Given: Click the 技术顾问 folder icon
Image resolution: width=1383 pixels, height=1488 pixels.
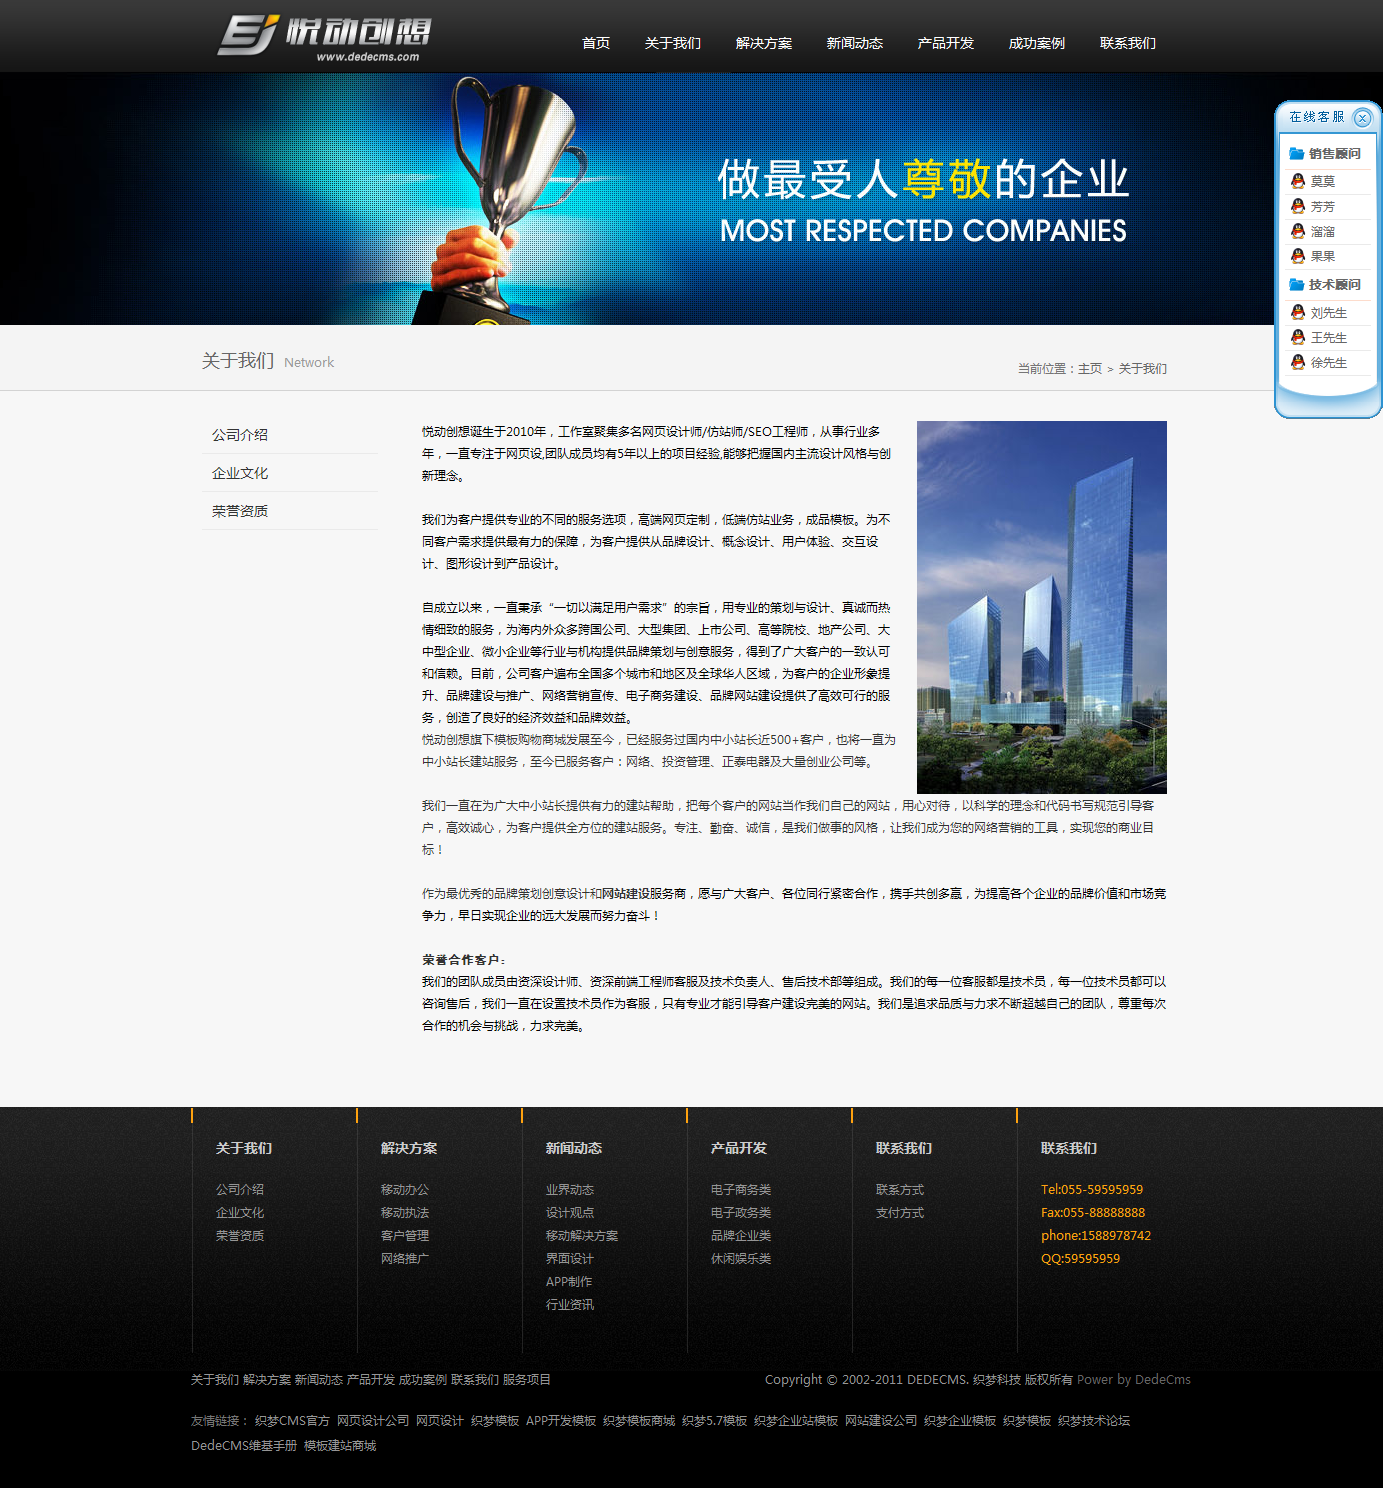Looking at the screenshot, I should coord(1297,285).
